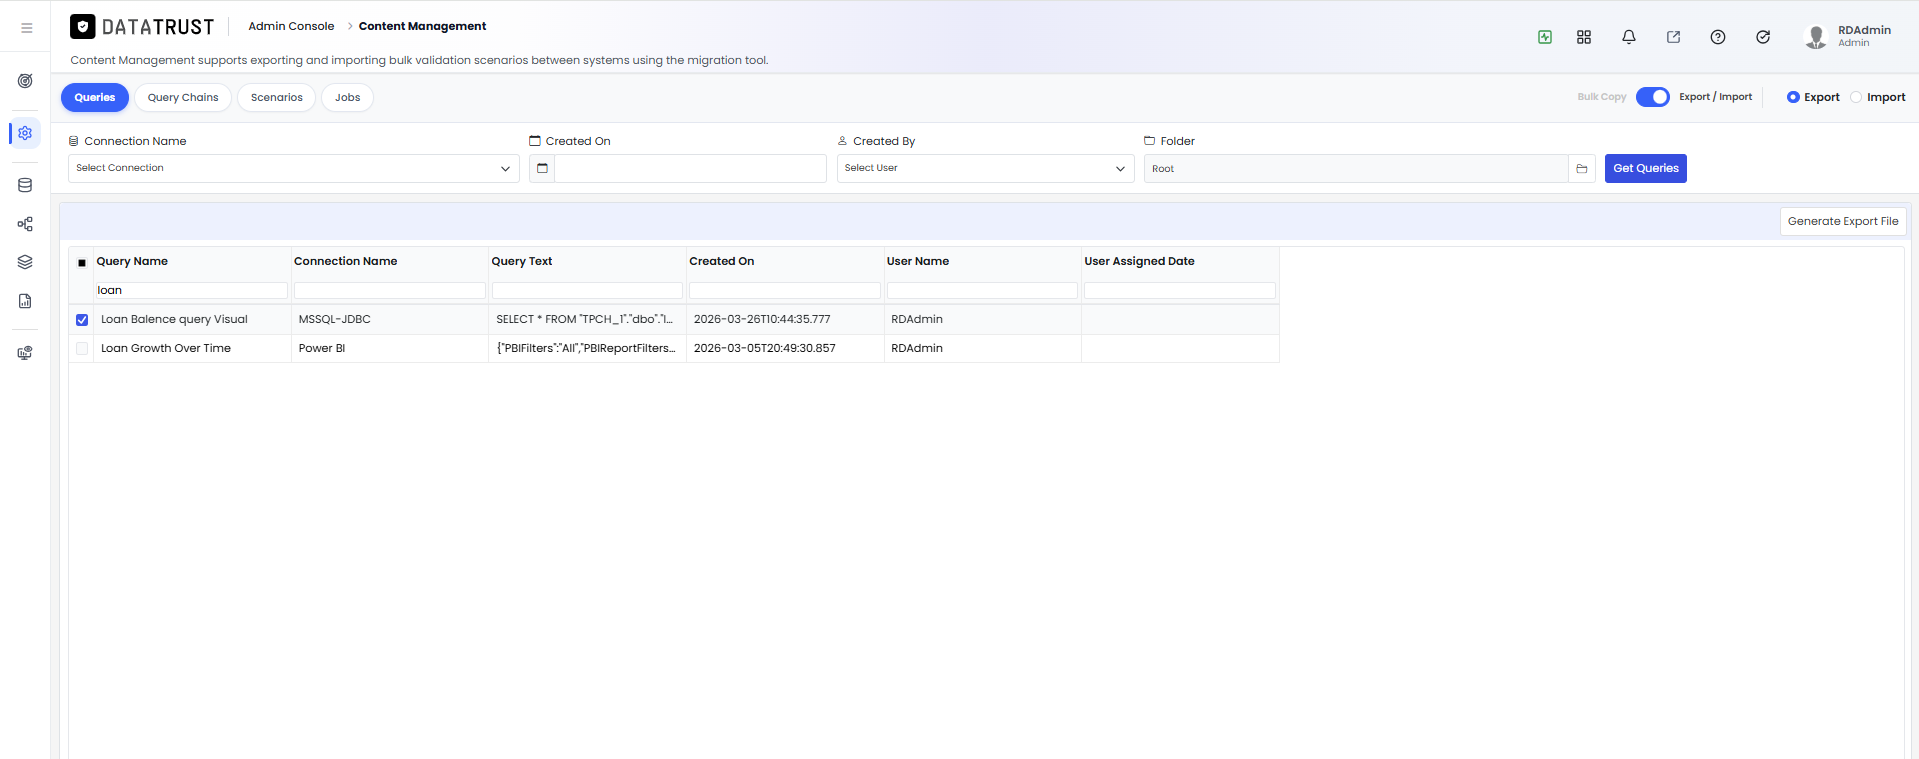The width and height of the screenshot is (1919, 759).
Task: Switch to the Query Chains tab
Action: point(183,97)
